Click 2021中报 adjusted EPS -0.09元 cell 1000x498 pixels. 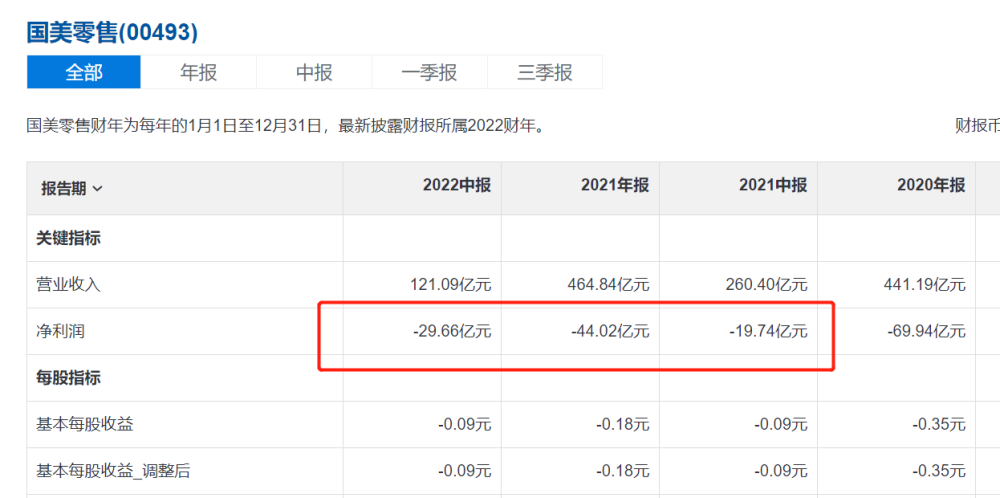point(781,471)
